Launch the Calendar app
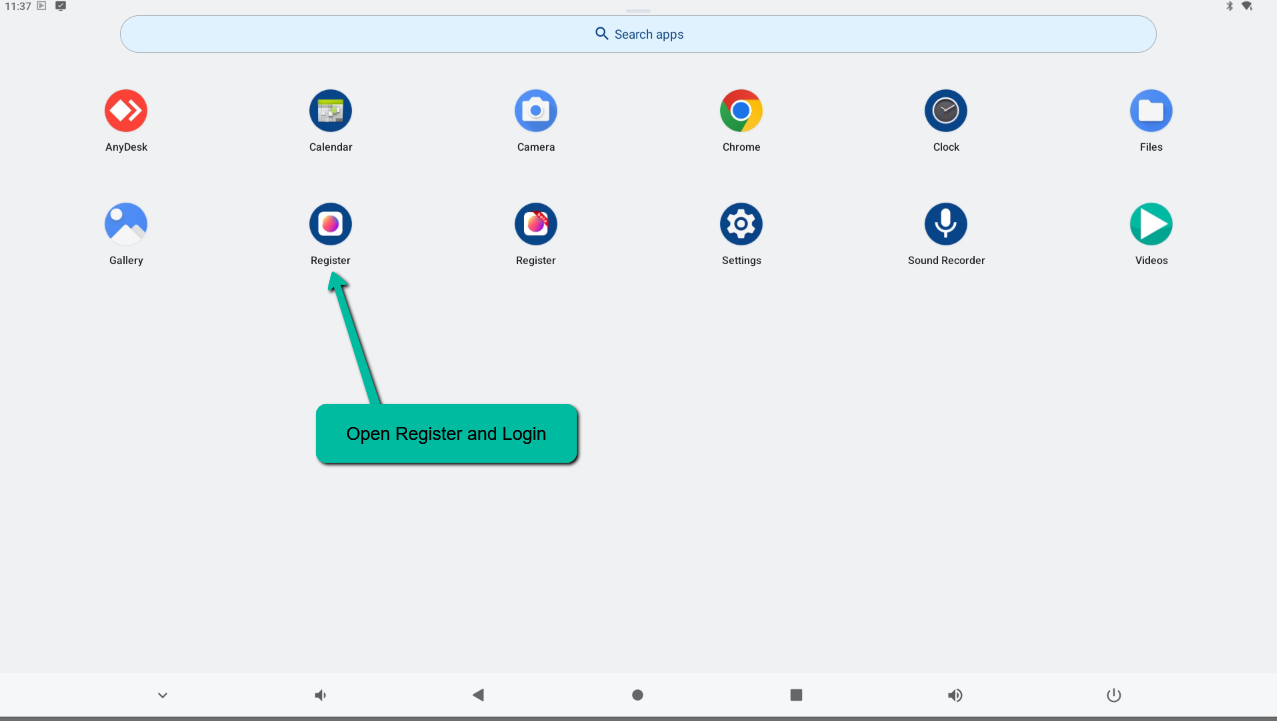This screenshot has height=721, width=1277. tap(330, 111)
